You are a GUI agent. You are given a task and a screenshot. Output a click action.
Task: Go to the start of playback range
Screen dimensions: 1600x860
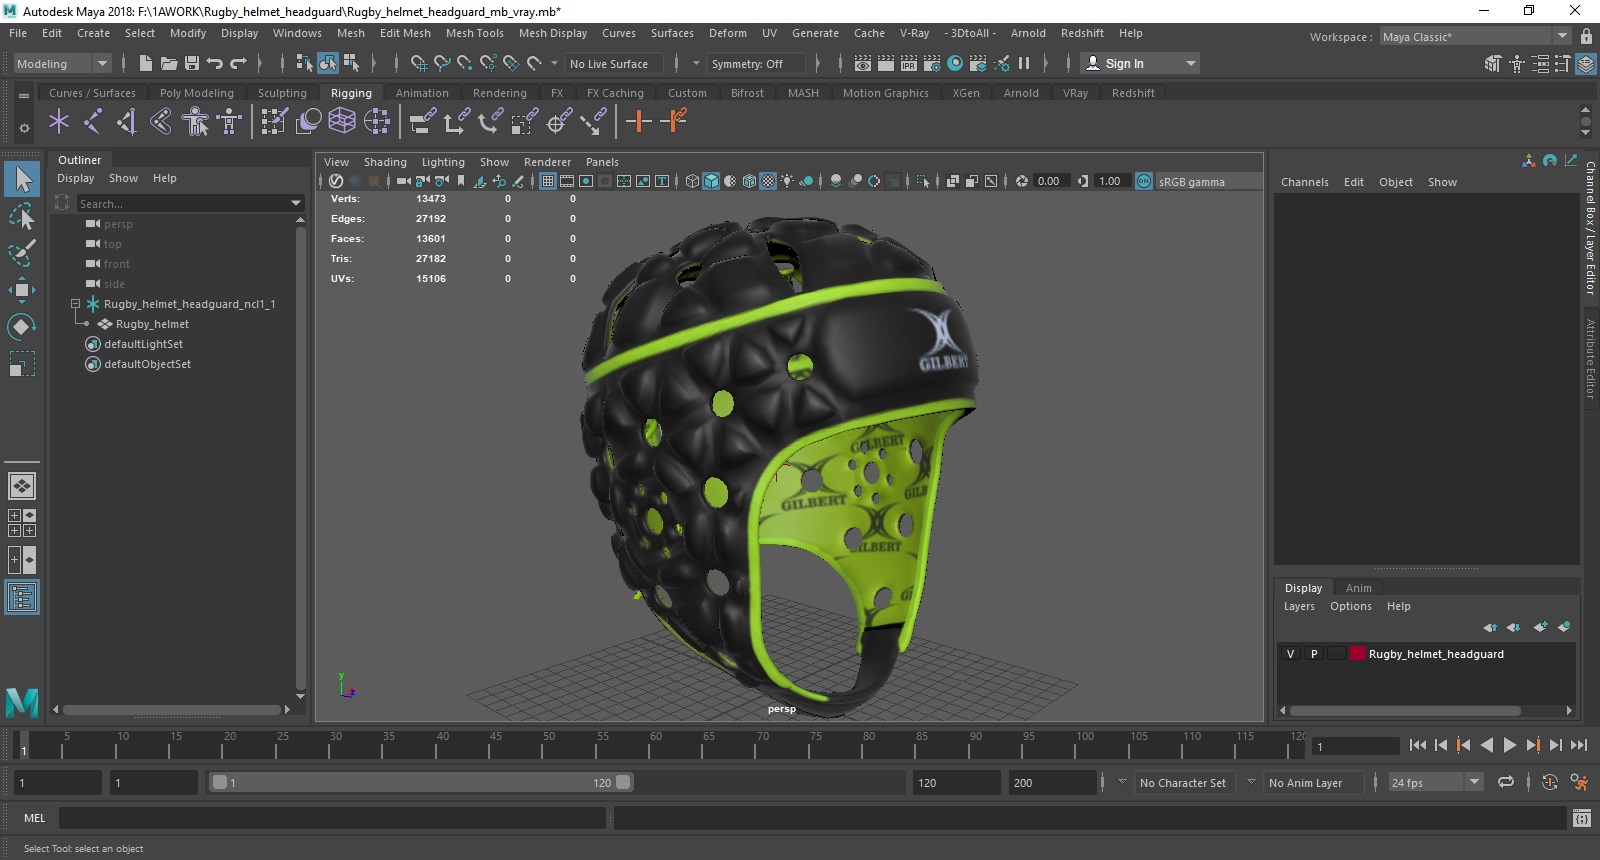click(x=1418, y=745)
